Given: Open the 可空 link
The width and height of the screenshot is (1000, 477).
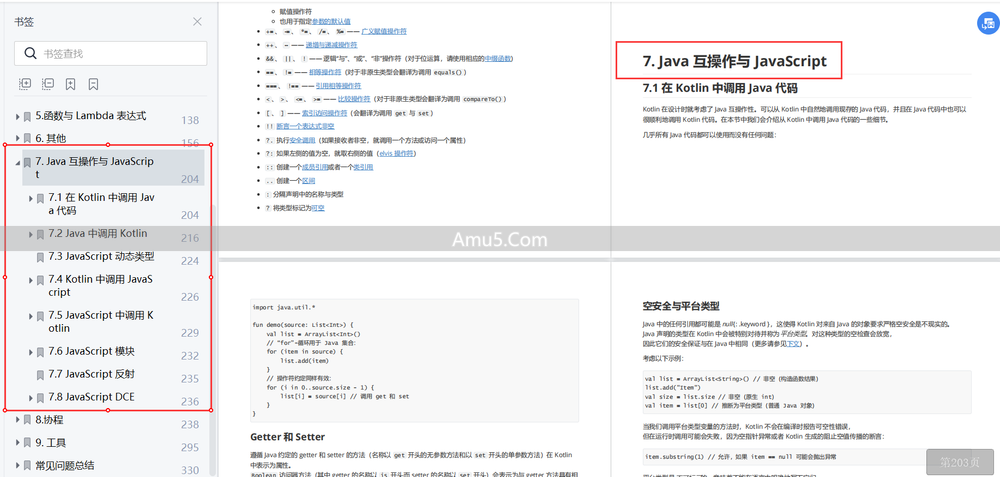Looking at the screenshot, I should pos(318,208).
